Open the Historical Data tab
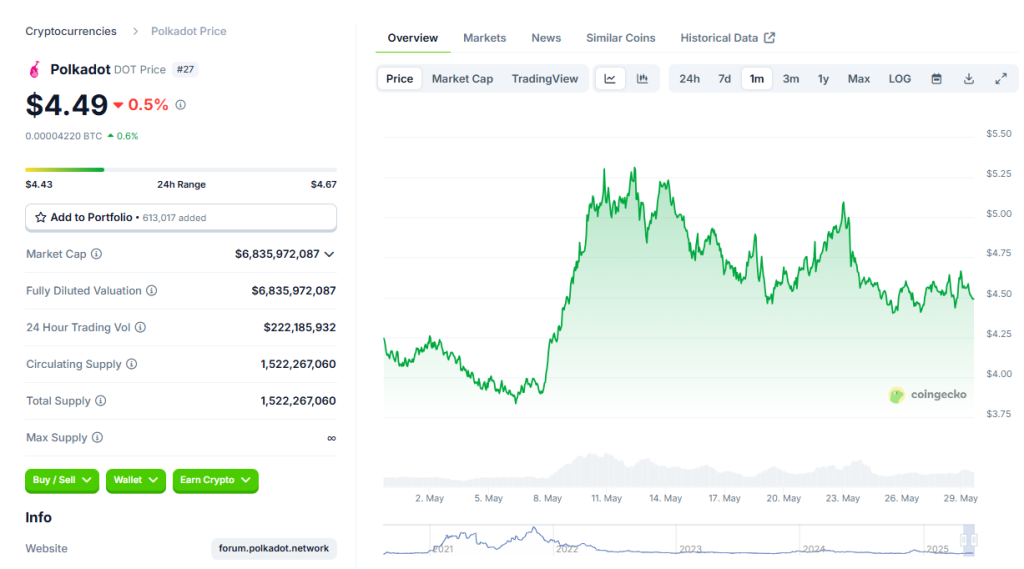The height and width of the screenshot is (569, 1024). click(x=728, y=38)
